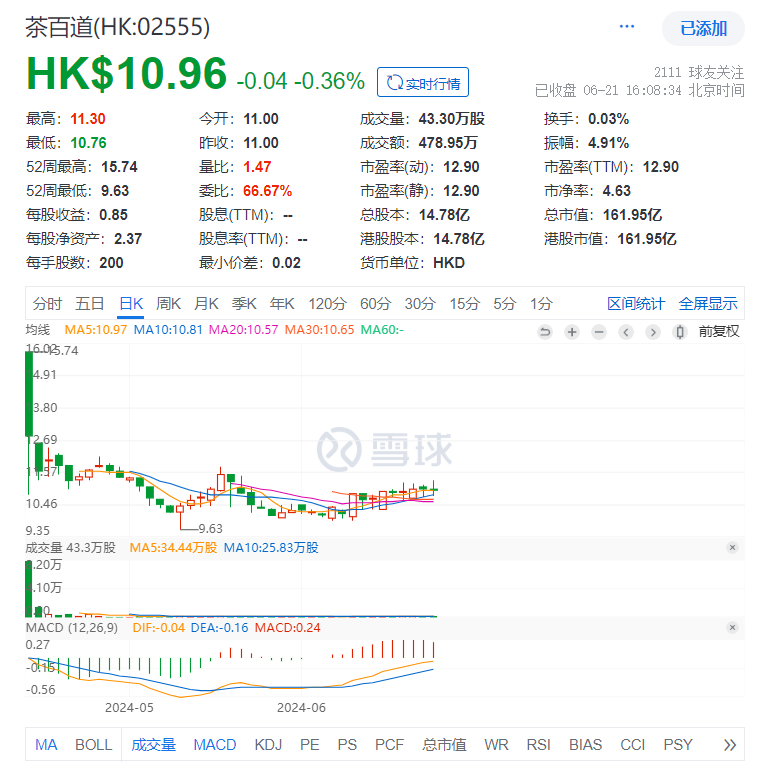Open the three-dots more options menu
Viewport: 766px width, 776px height.
(626, 27)
